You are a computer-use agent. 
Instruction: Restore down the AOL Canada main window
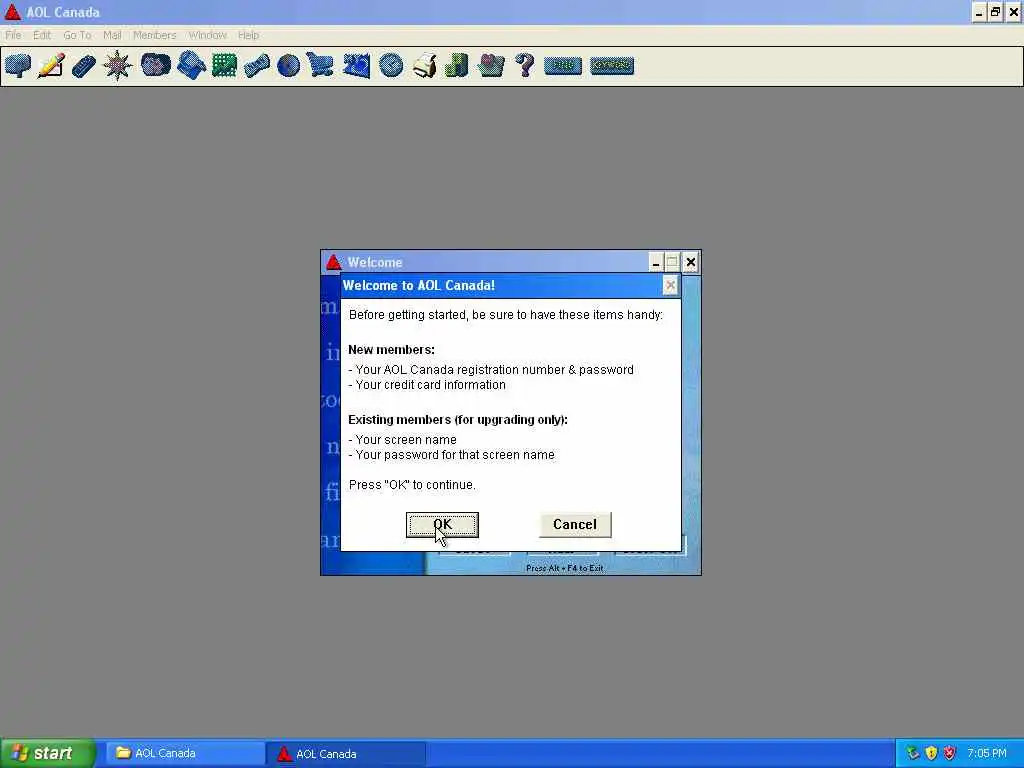tap(995, 12)
